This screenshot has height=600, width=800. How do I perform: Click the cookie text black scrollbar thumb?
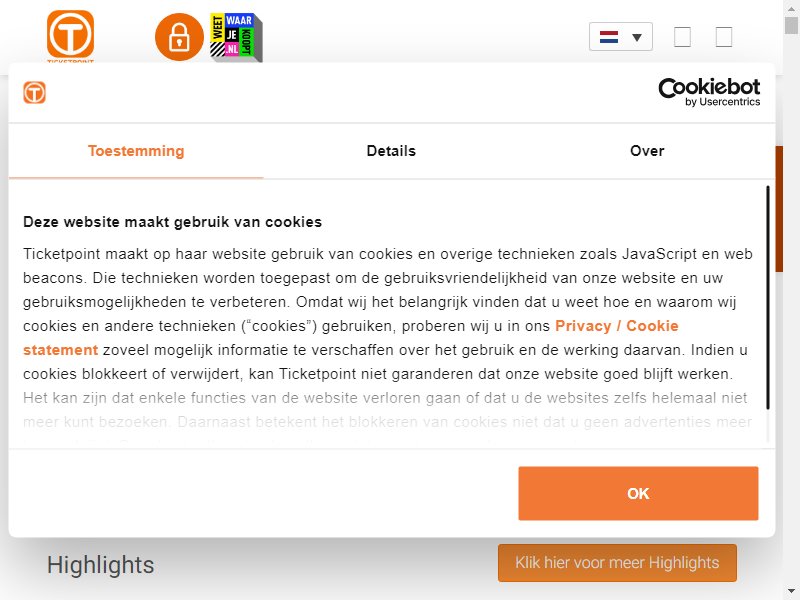coord(767,297)
